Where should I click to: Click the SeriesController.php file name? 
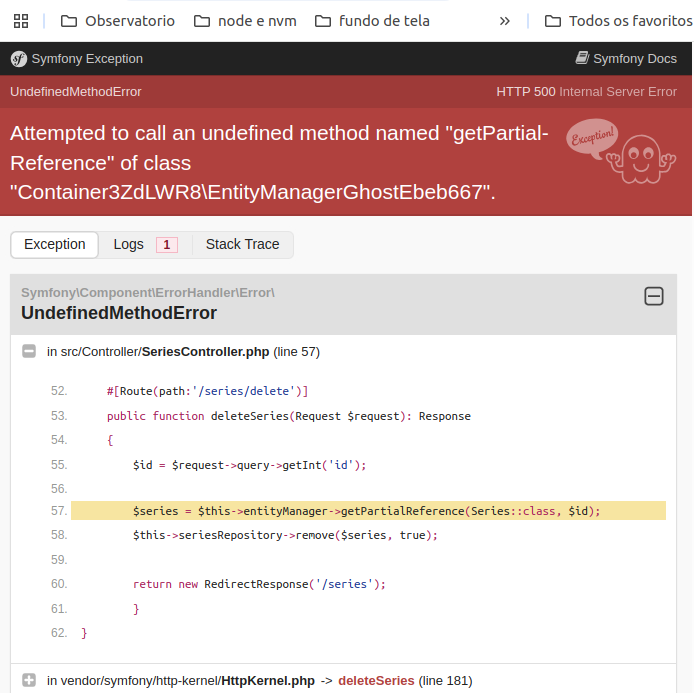click(x=205, y=352)
